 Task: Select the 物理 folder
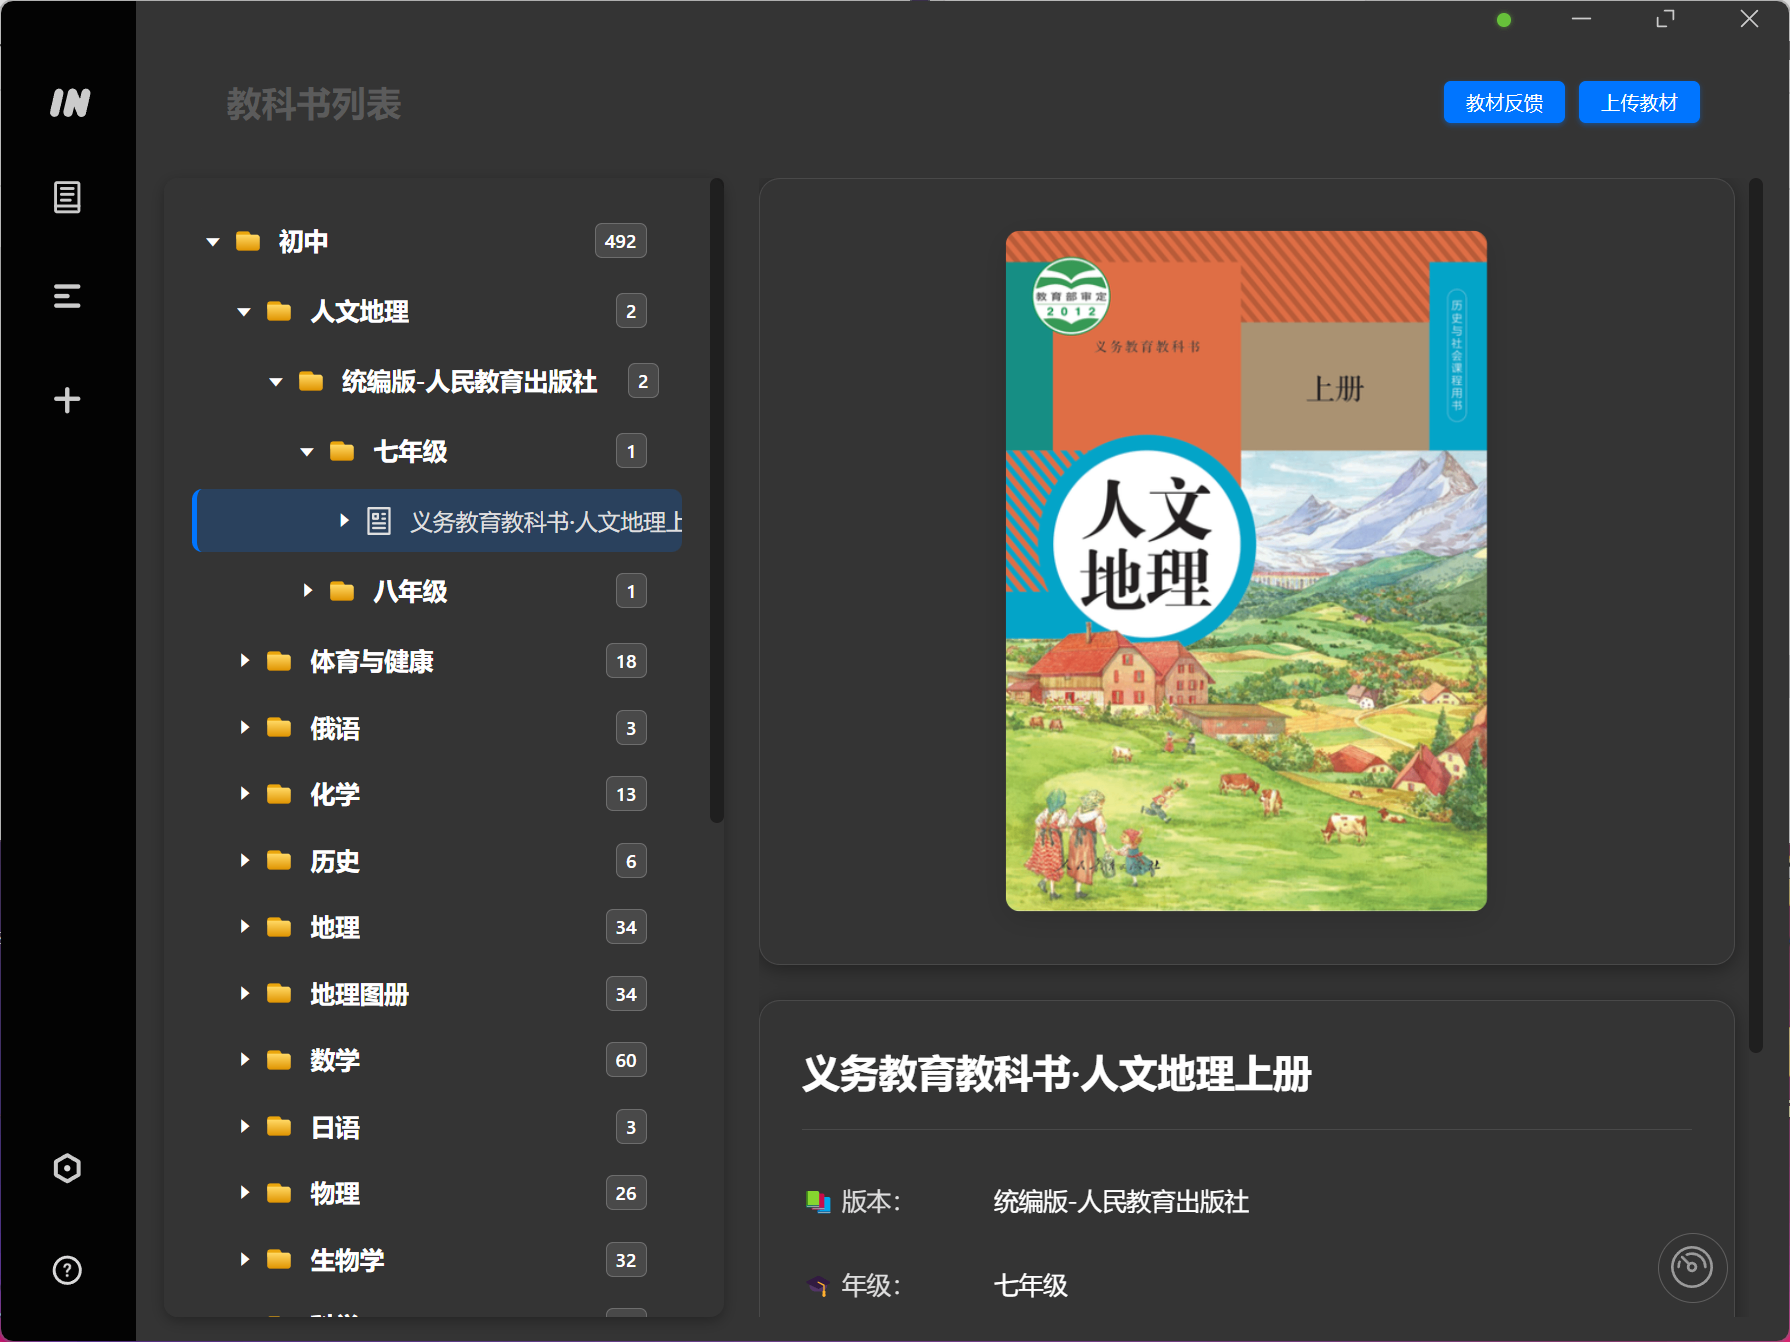(x=334, y=1193)
